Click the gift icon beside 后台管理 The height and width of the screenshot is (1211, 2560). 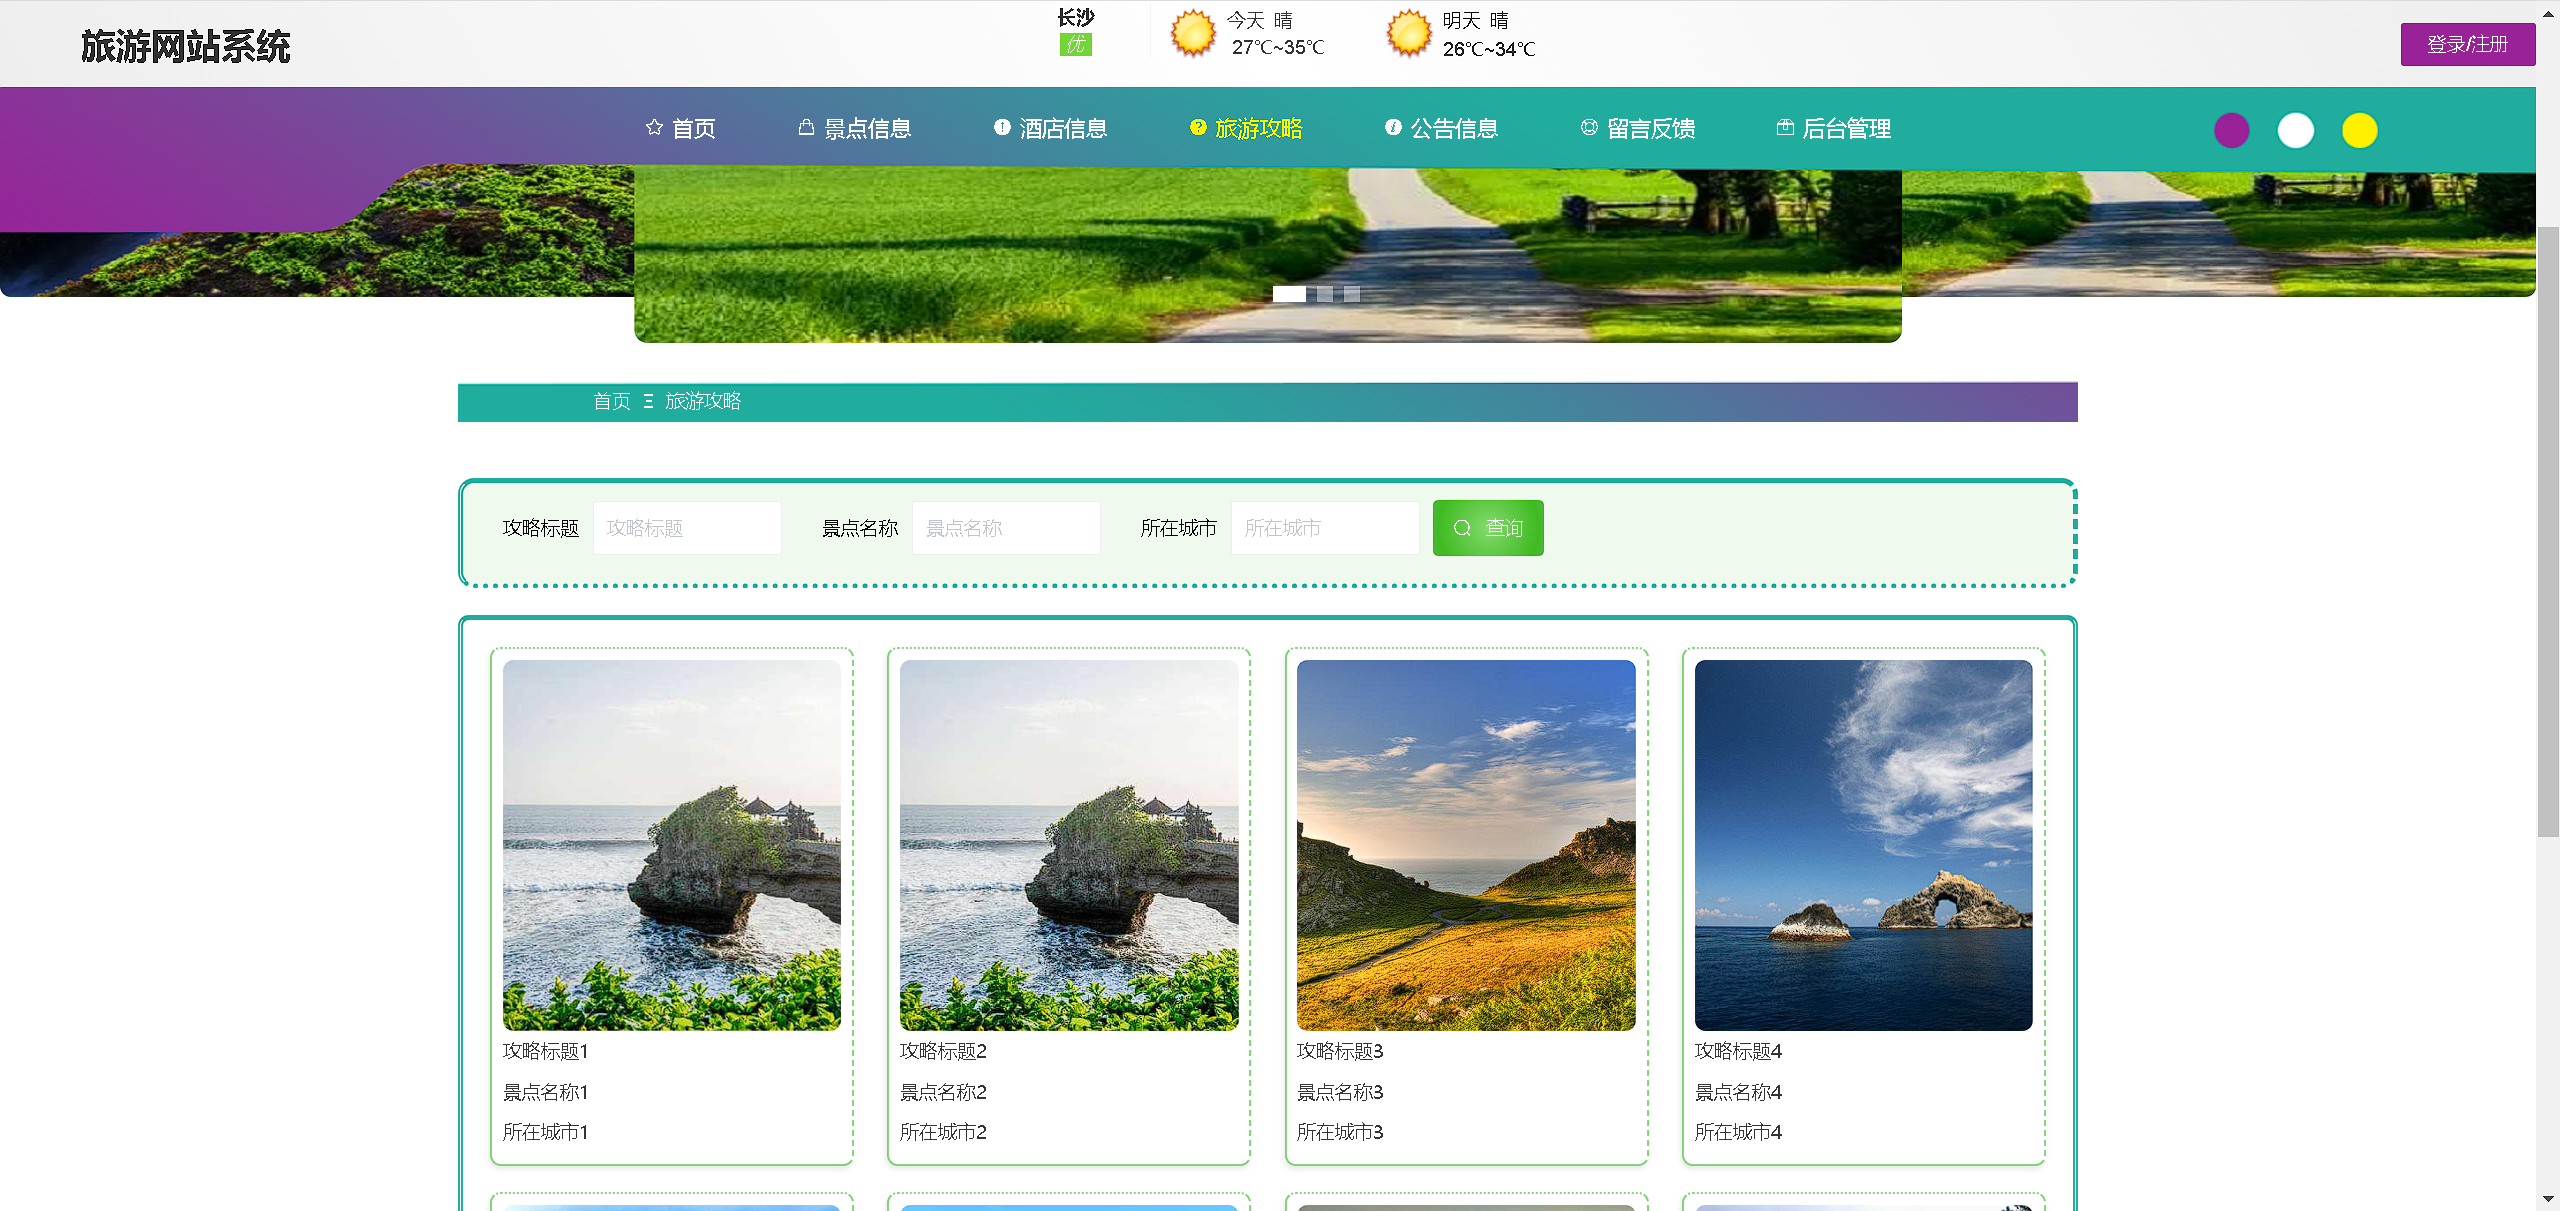coord(1785,127)
